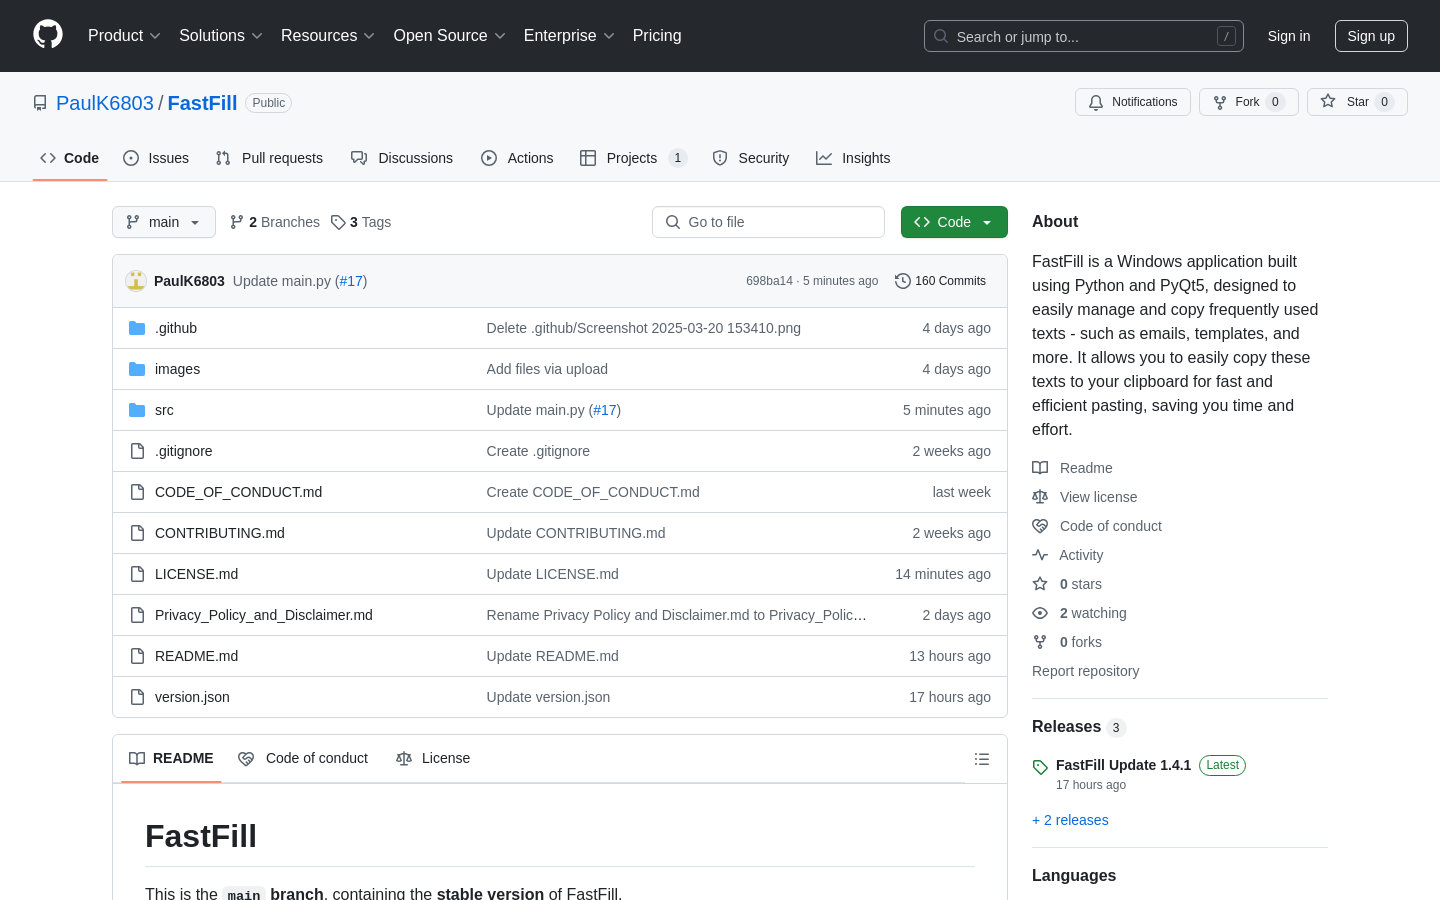Open the README outline list icon
Screen dimensions: 1440x900
pyautogui.click(x=982, y=759)
